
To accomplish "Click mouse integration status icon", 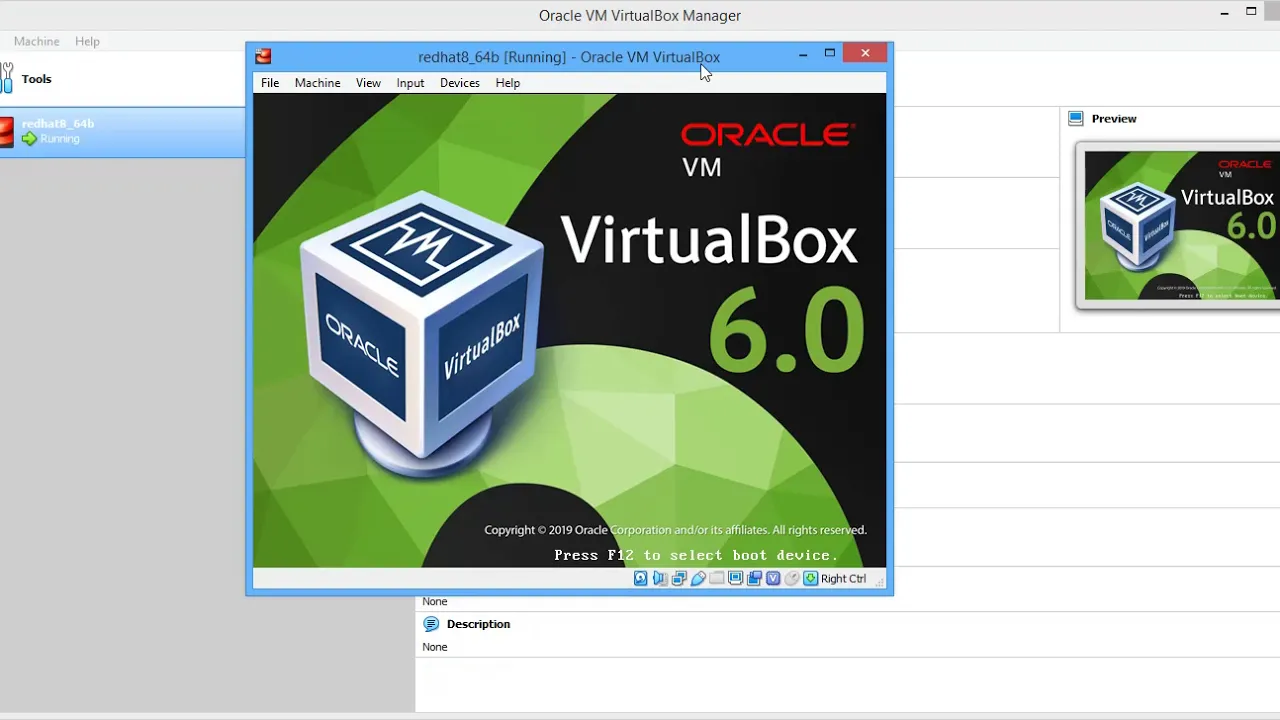I will point(792,578).
